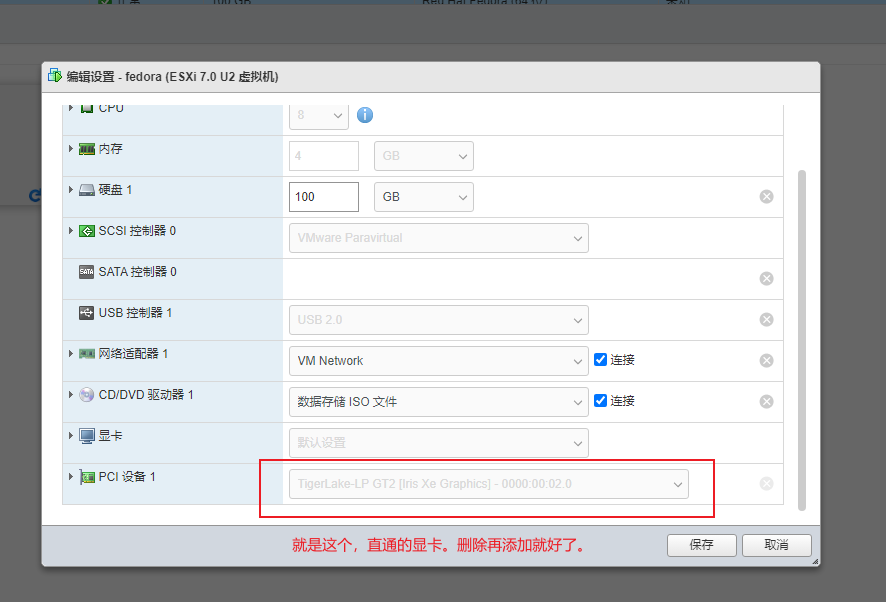This screenshot has height=602, width=886.
Task: Remove SATA 控制器 0 with its X icon
Action: click(x=766, y=279)
